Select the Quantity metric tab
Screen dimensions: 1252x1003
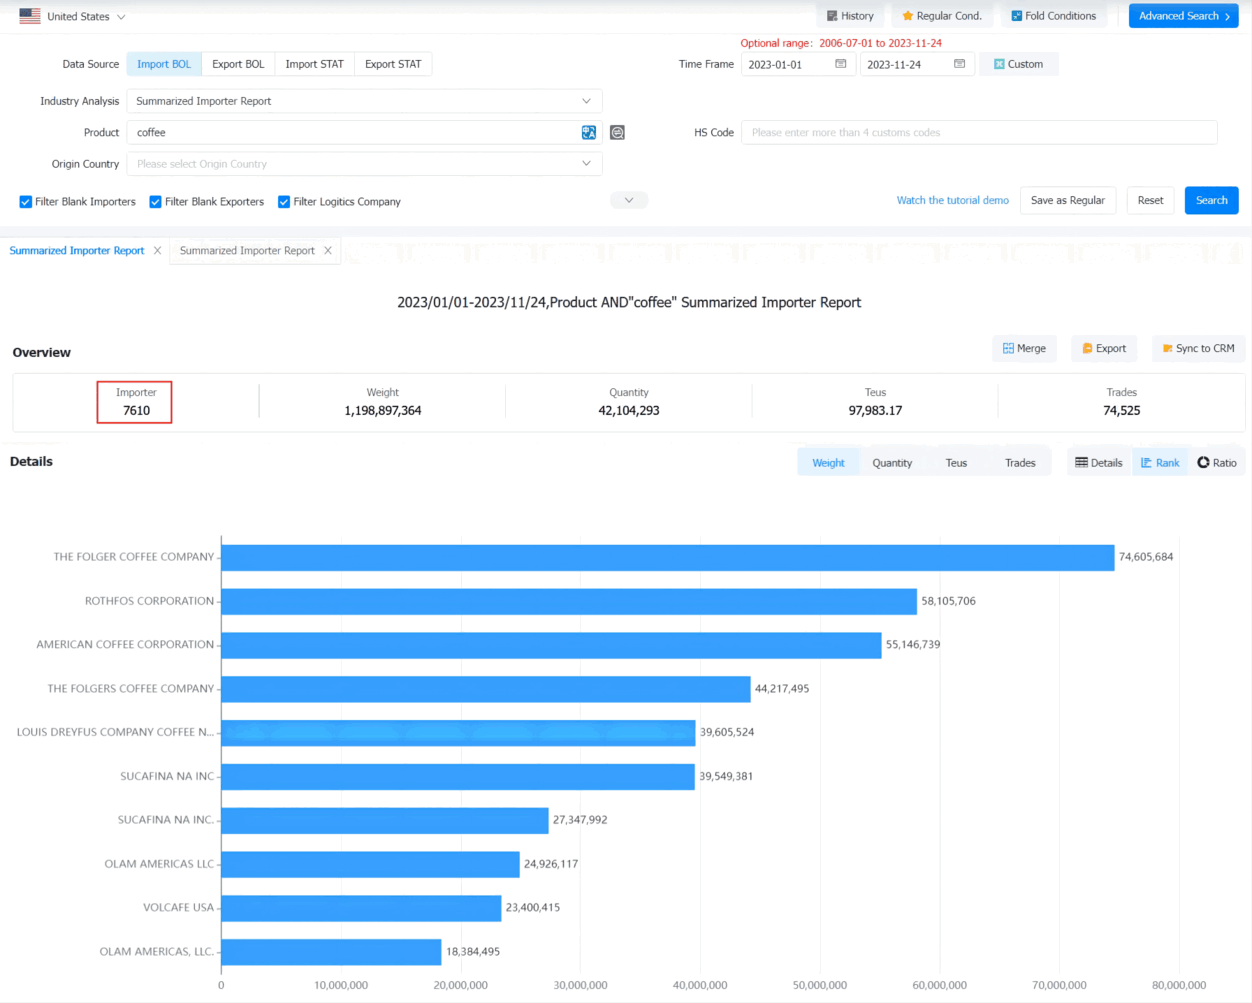click(x=892, y=462)
